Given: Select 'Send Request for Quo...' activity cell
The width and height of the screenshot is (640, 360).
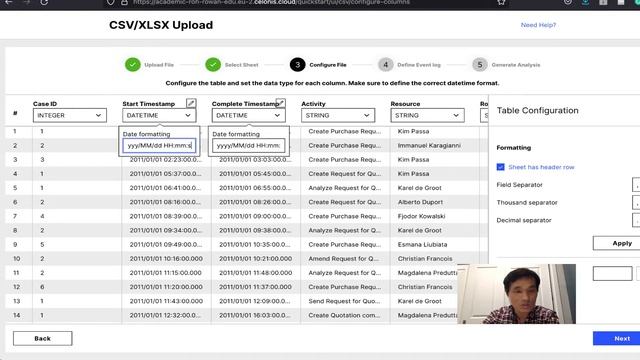Looking at the screenshot, I should (x=344, y=301).
